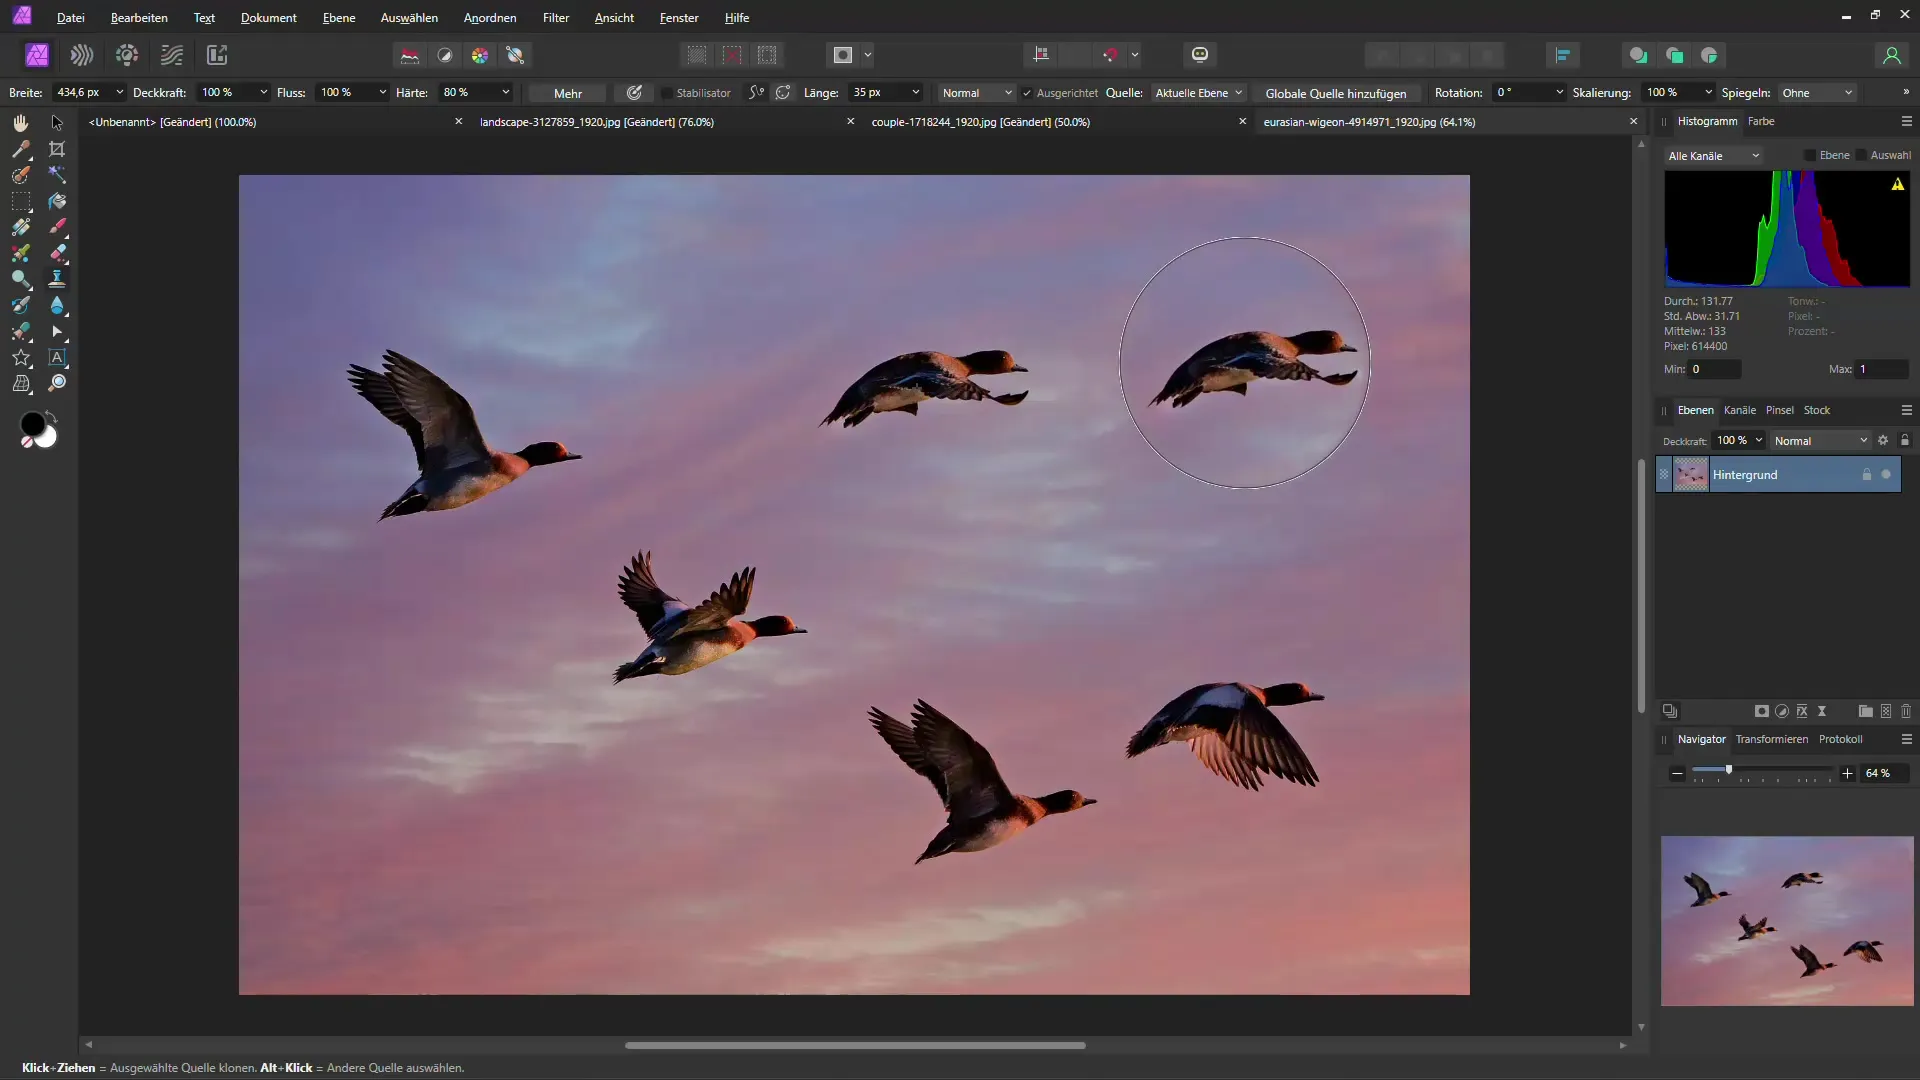Toggle the Ebene checkbox in Histogramm
The image size is (1920, 1080).
[x=1810, y=155]
